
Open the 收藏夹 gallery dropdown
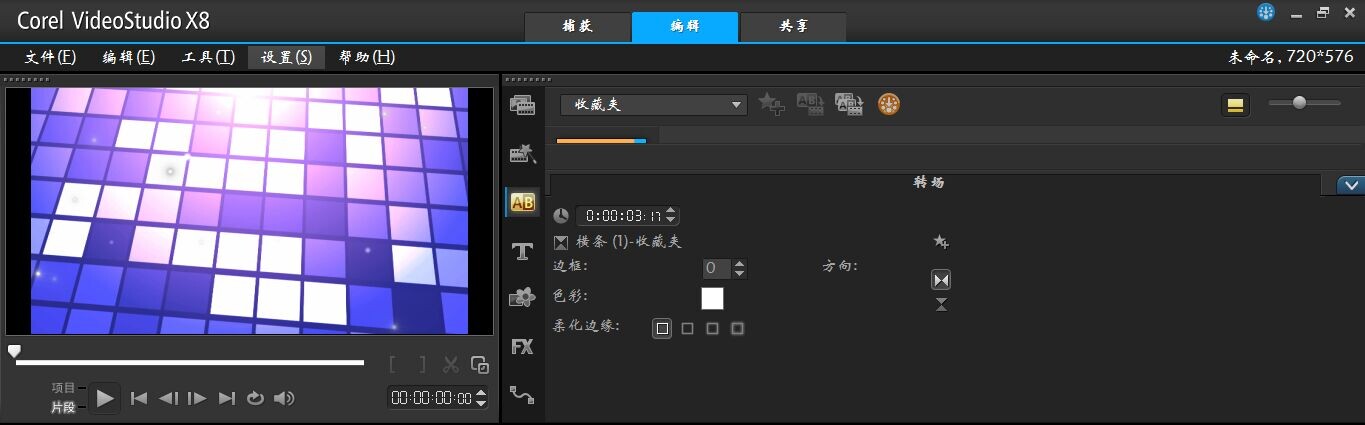coord(653,105)
